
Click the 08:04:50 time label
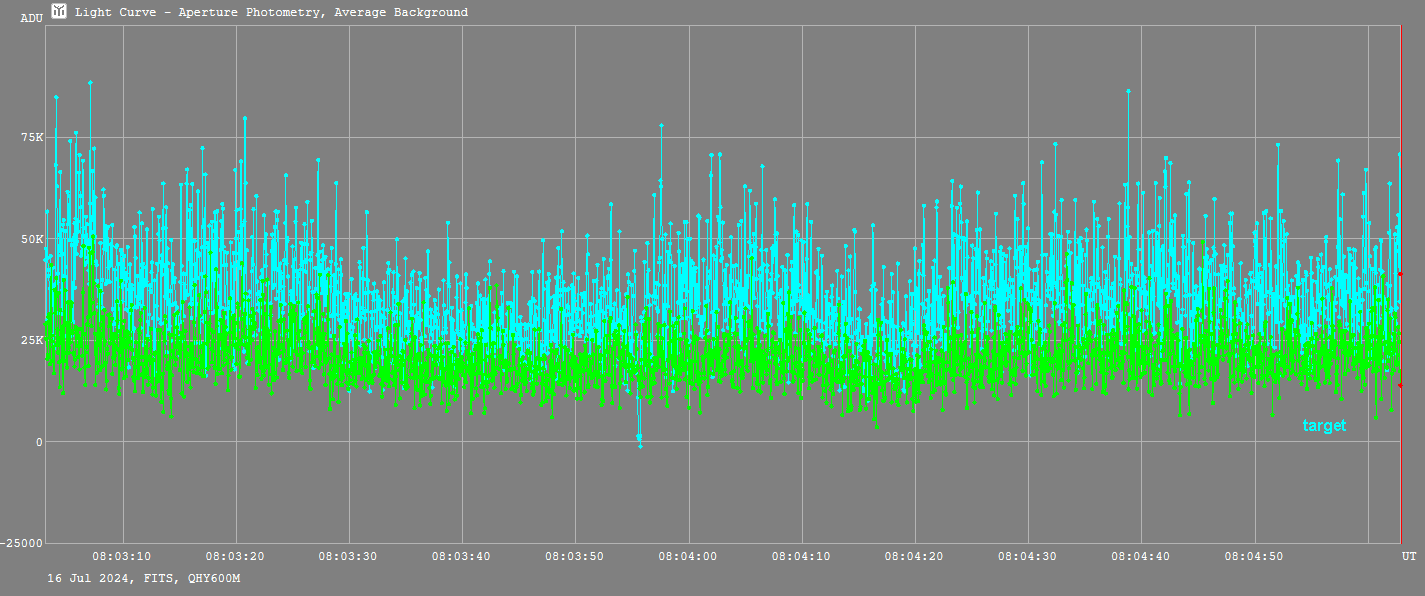(x=1253, y=555)
